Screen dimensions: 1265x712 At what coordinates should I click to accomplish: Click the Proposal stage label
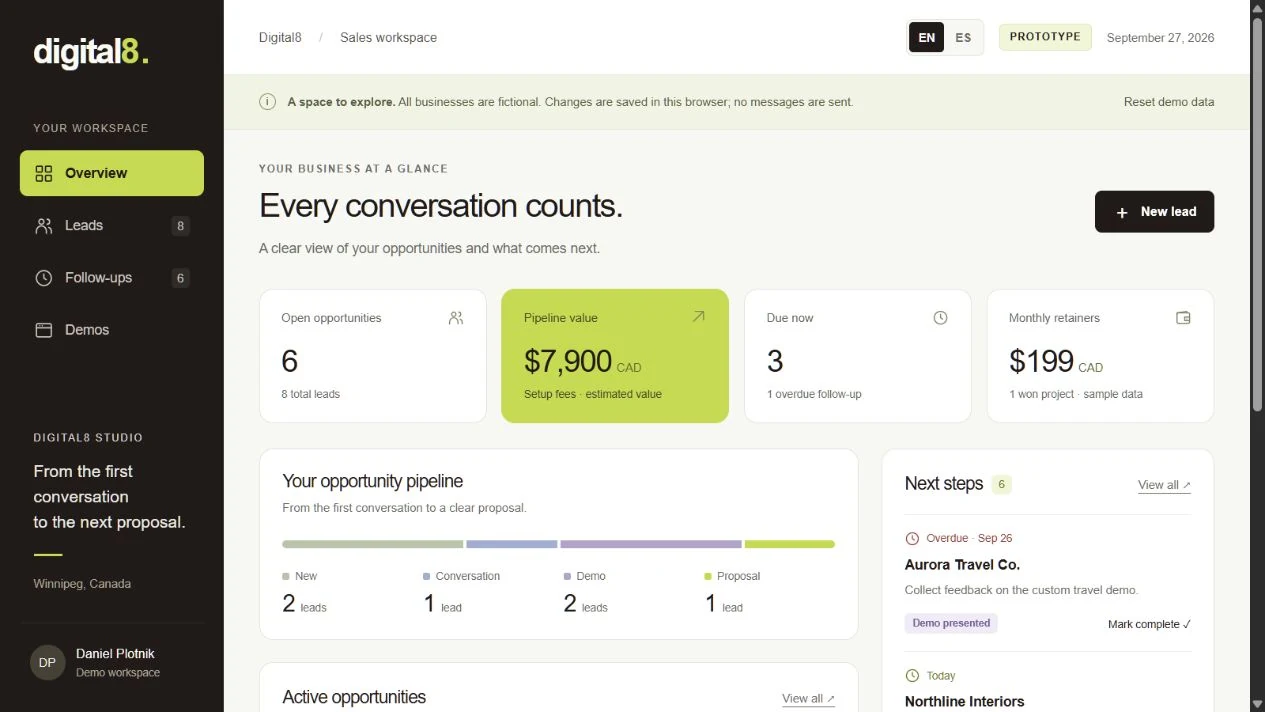pos(739,576)
